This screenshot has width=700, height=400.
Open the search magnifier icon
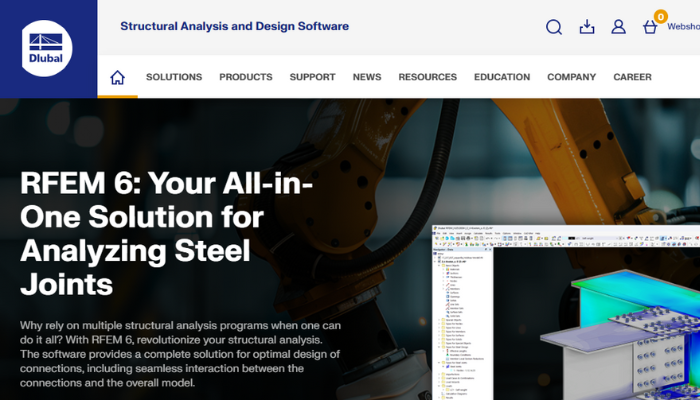coord(554,27)
